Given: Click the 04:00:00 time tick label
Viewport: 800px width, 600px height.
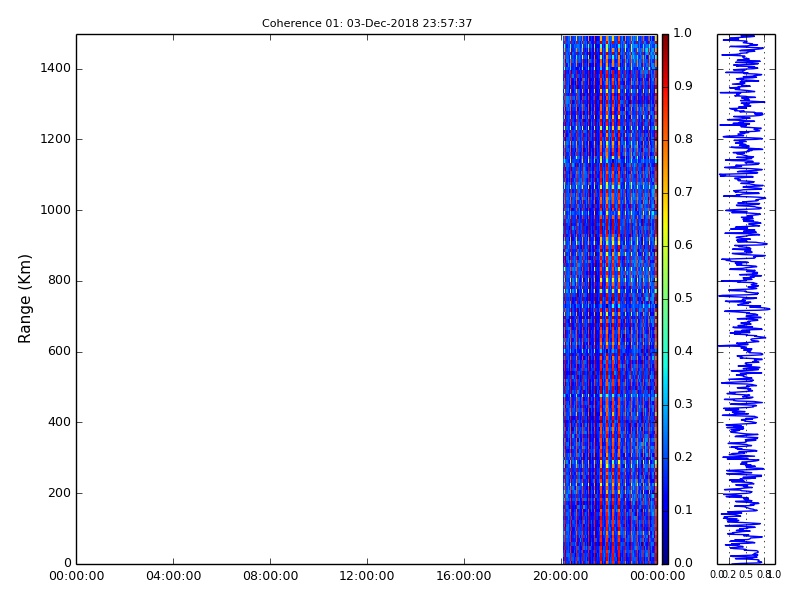Looking at the screenshot, I should [x=173, y=576].
